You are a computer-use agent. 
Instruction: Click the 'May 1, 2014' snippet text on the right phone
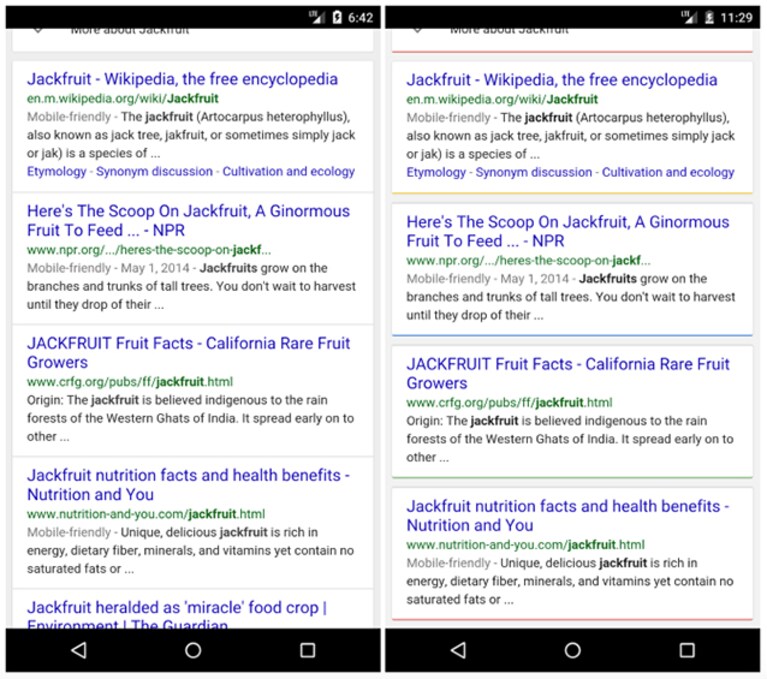coord(535,279)
